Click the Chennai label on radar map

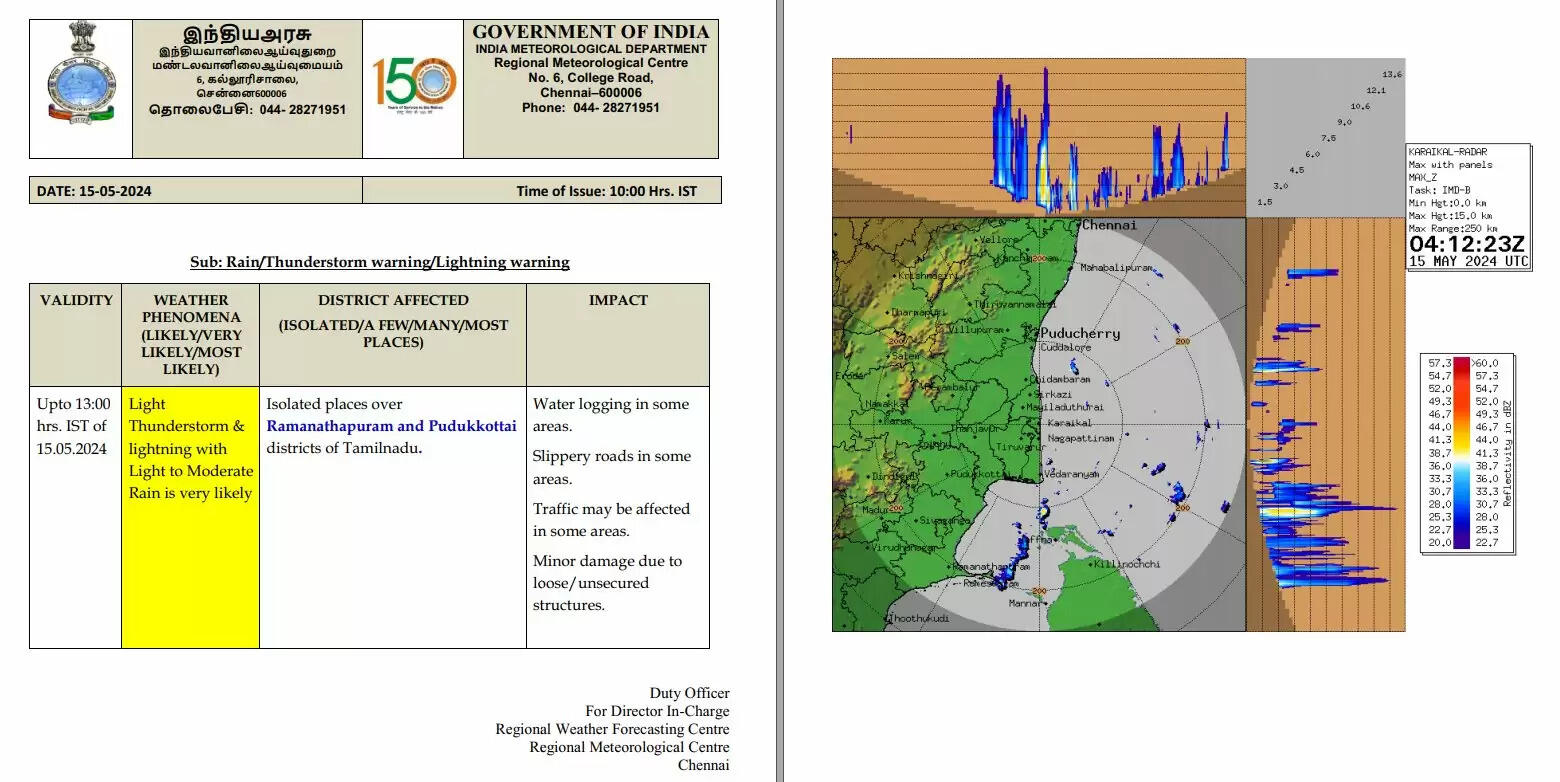(x=1109, y=226)
